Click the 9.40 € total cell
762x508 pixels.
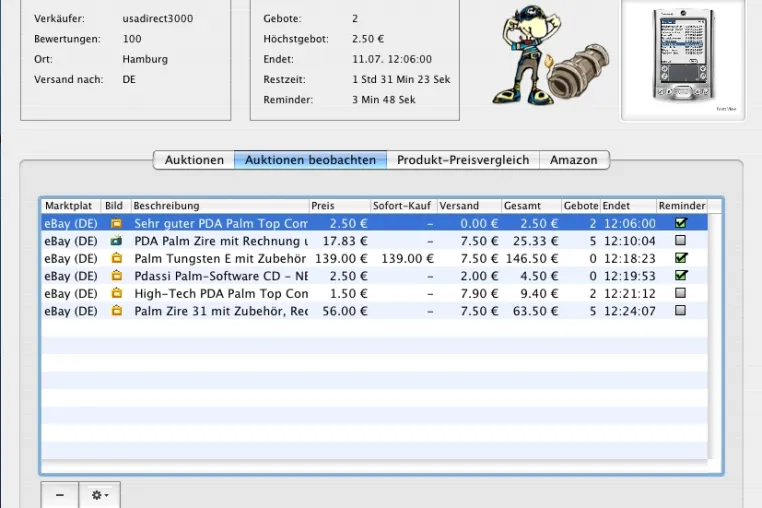[x=539, y=294]
